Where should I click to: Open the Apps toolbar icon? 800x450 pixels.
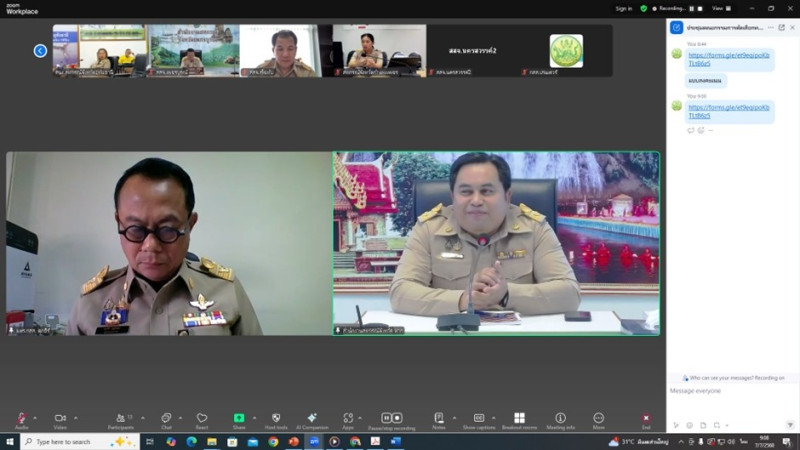(x=348, y=418)
